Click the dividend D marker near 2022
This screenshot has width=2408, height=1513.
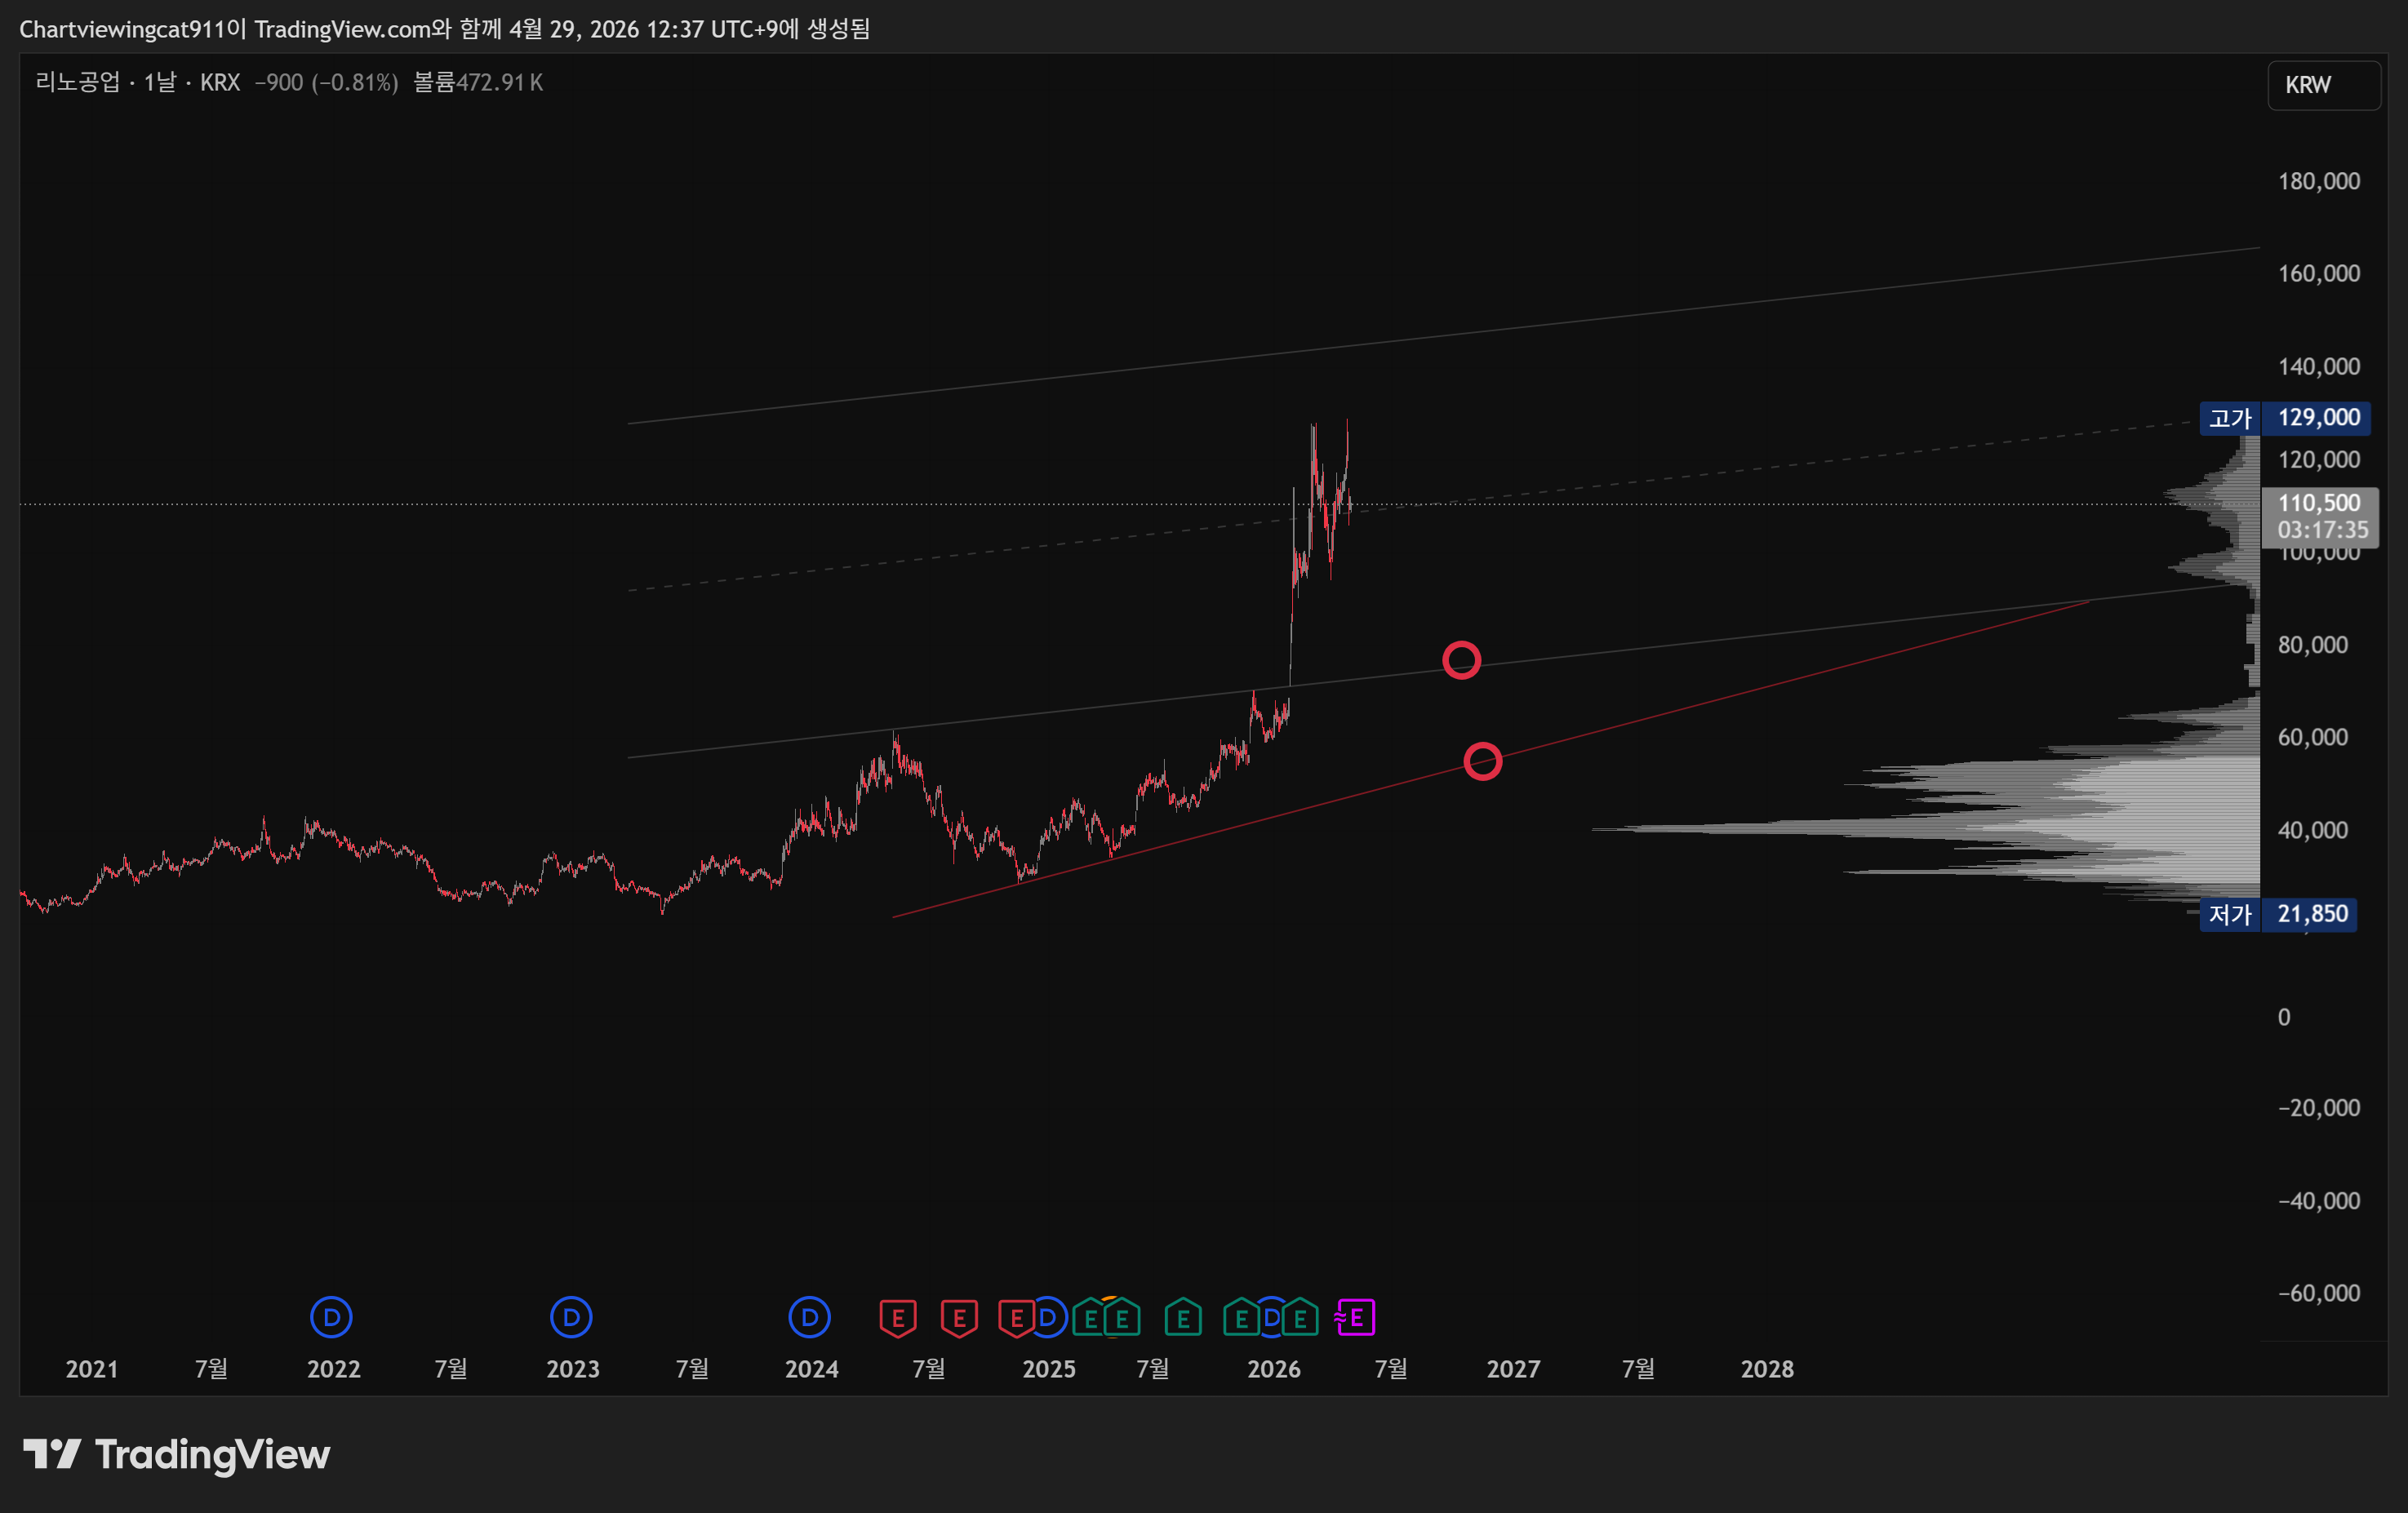pos(331,1318)
